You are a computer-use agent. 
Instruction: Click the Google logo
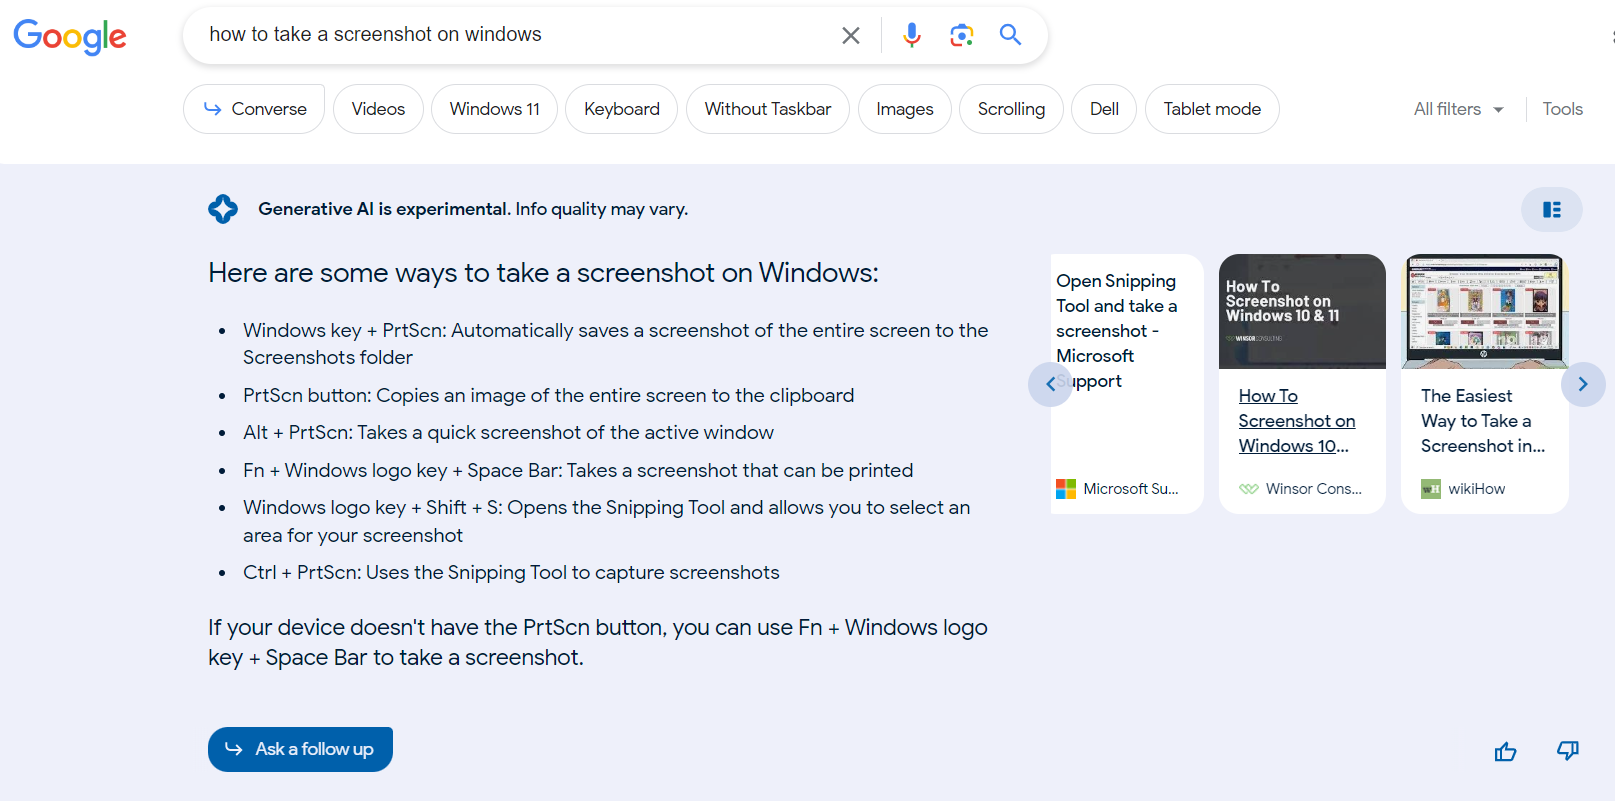(x=70, y=36)
